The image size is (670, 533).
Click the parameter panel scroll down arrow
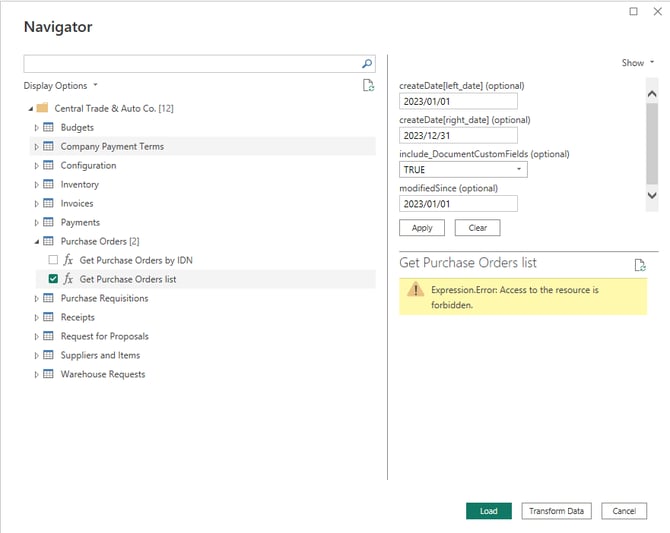click(652, 195)
